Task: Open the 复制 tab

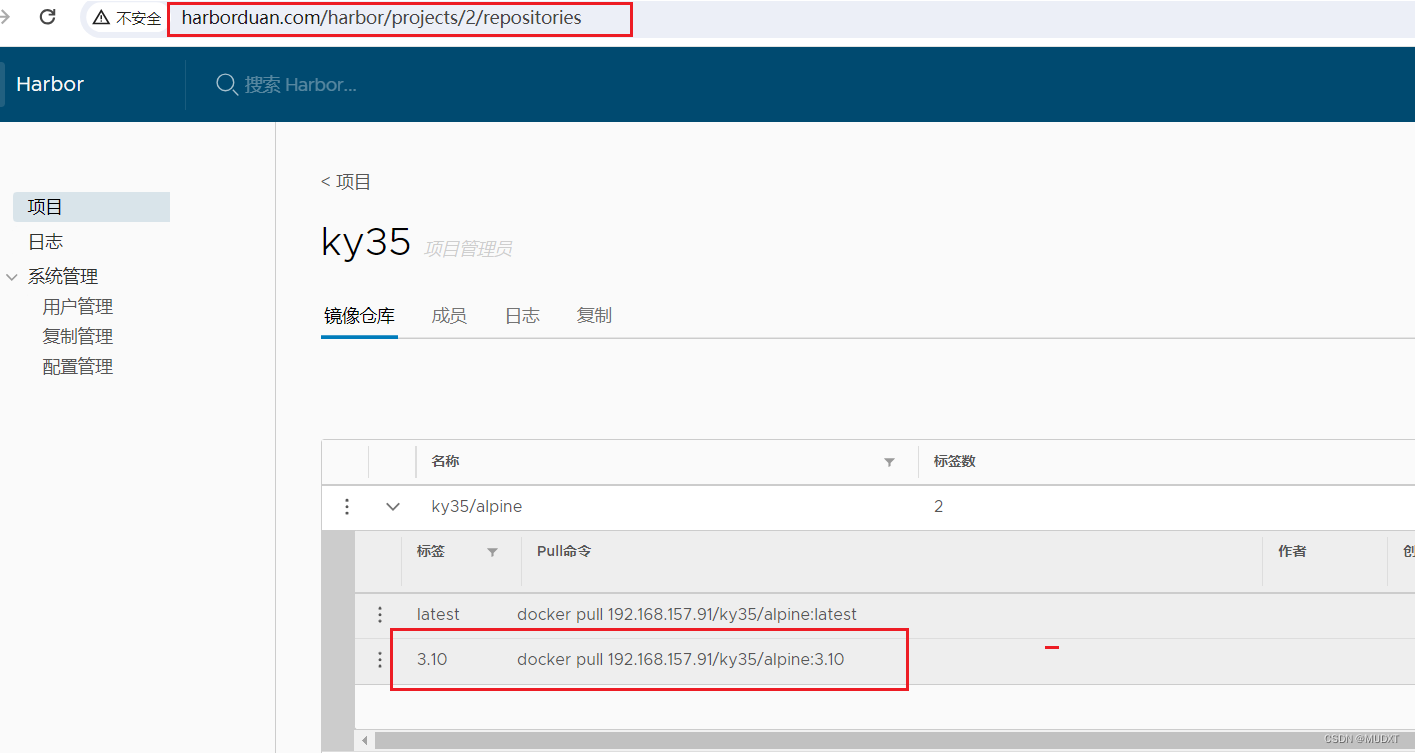Action: (594, 316)
